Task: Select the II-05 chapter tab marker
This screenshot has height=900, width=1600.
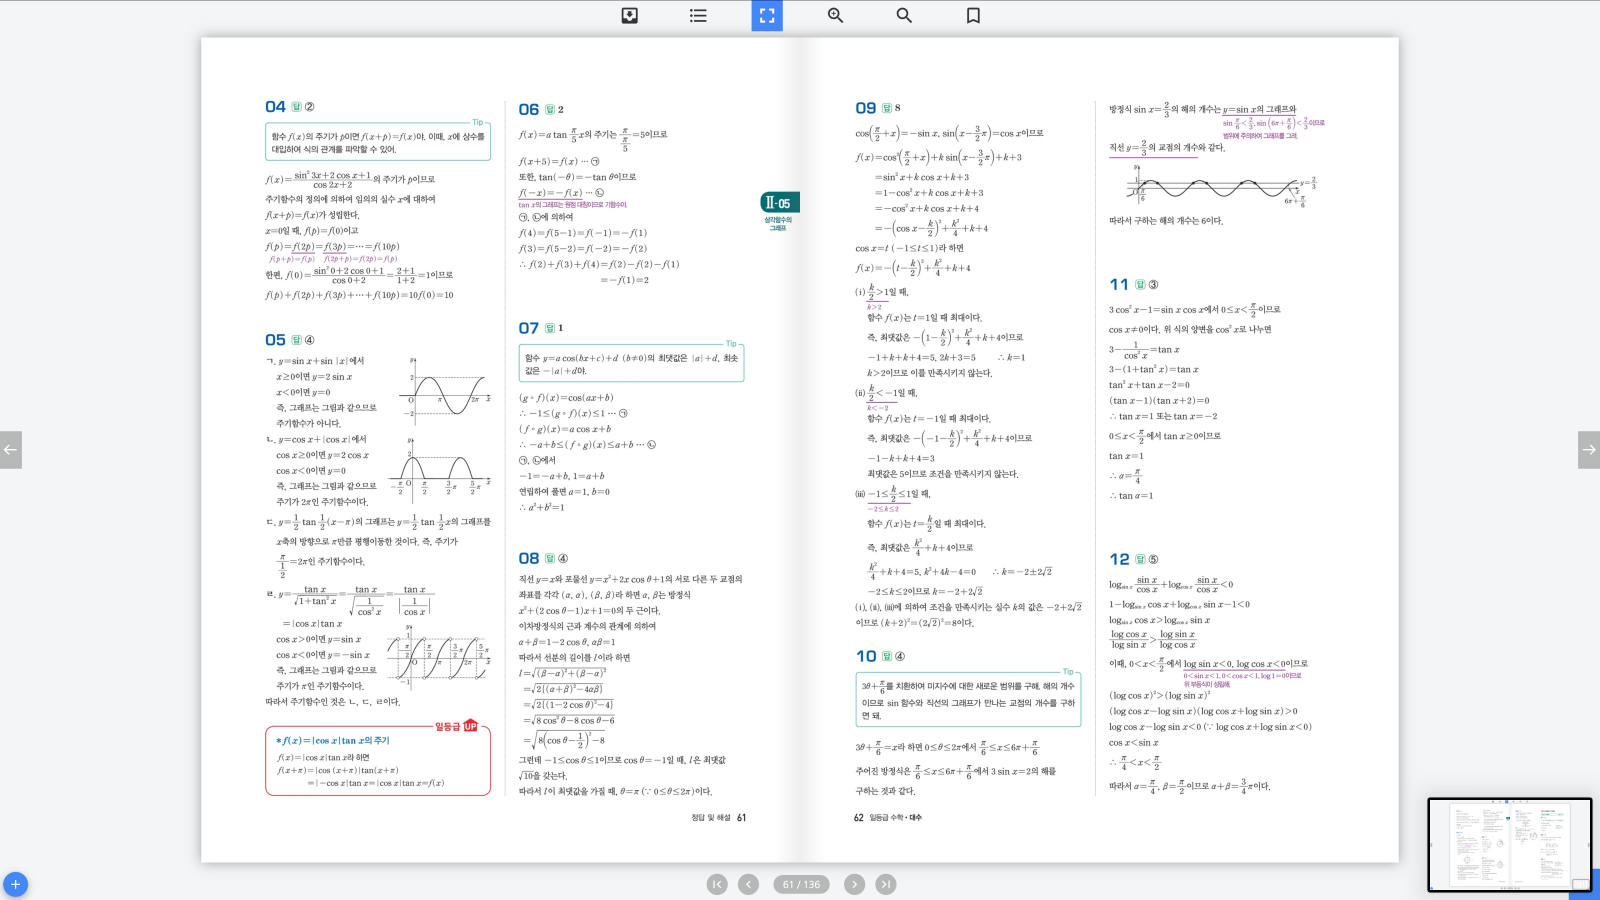Action: (779, 203)
